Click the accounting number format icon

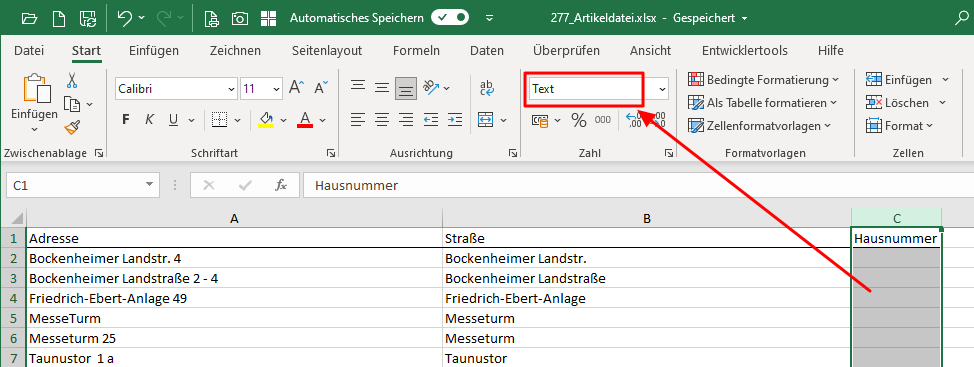tap(540, 120)
